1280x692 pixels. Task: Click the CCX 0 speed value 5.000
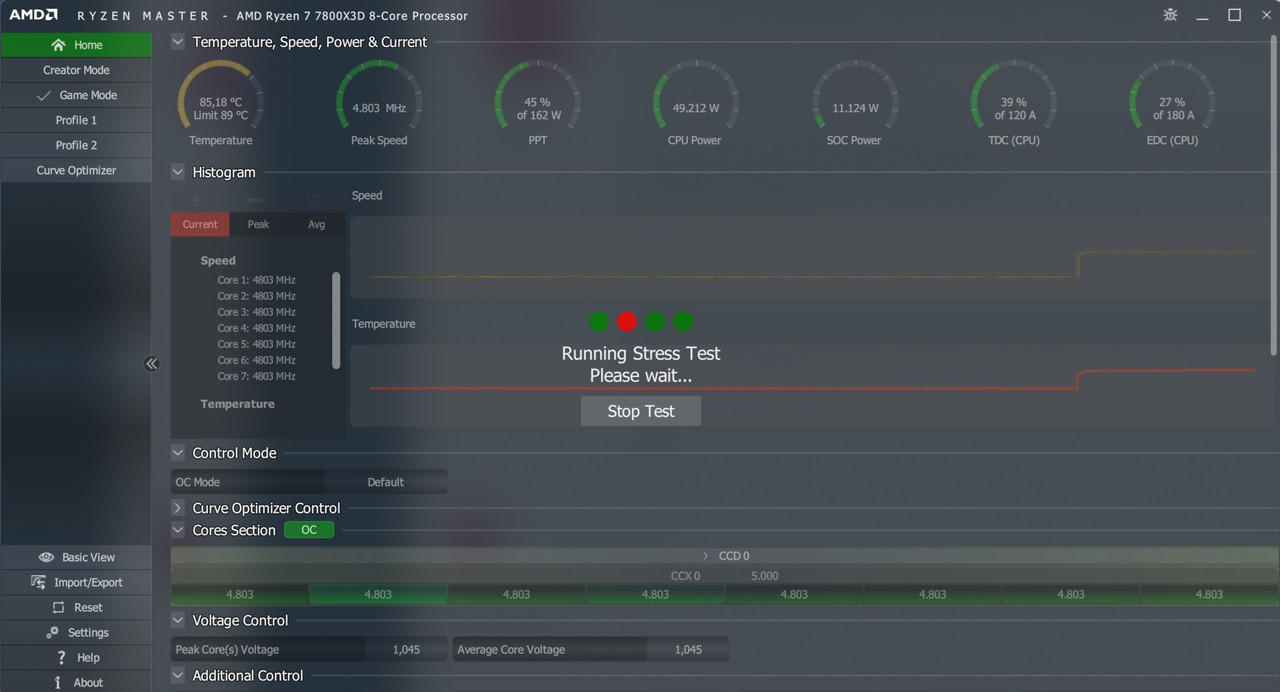[x=765, y=576]
